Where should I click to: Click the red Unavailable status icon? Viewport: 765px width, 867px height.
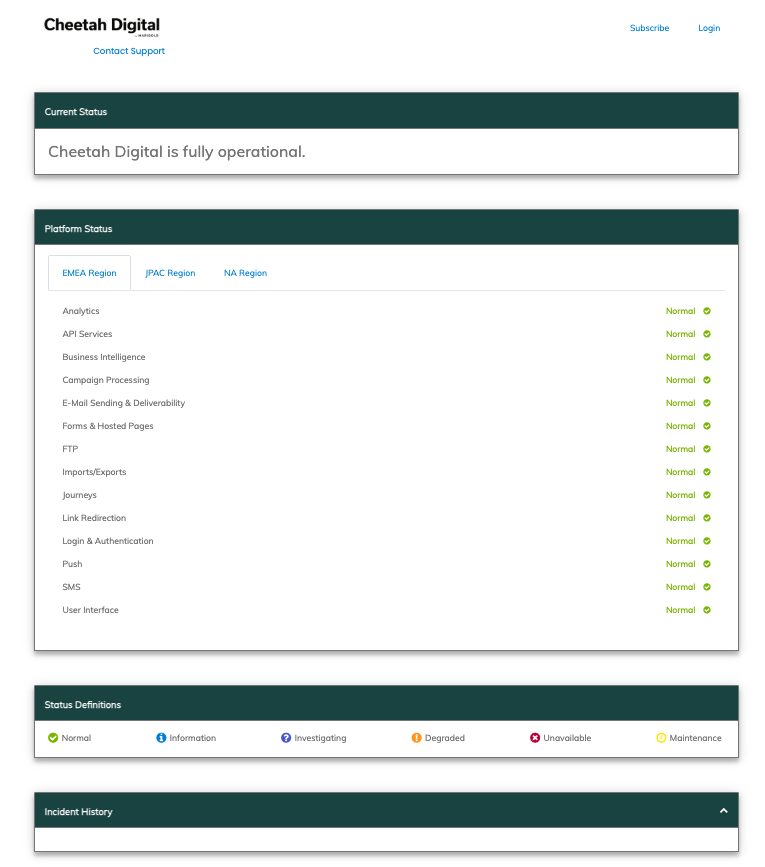[535, 738]
